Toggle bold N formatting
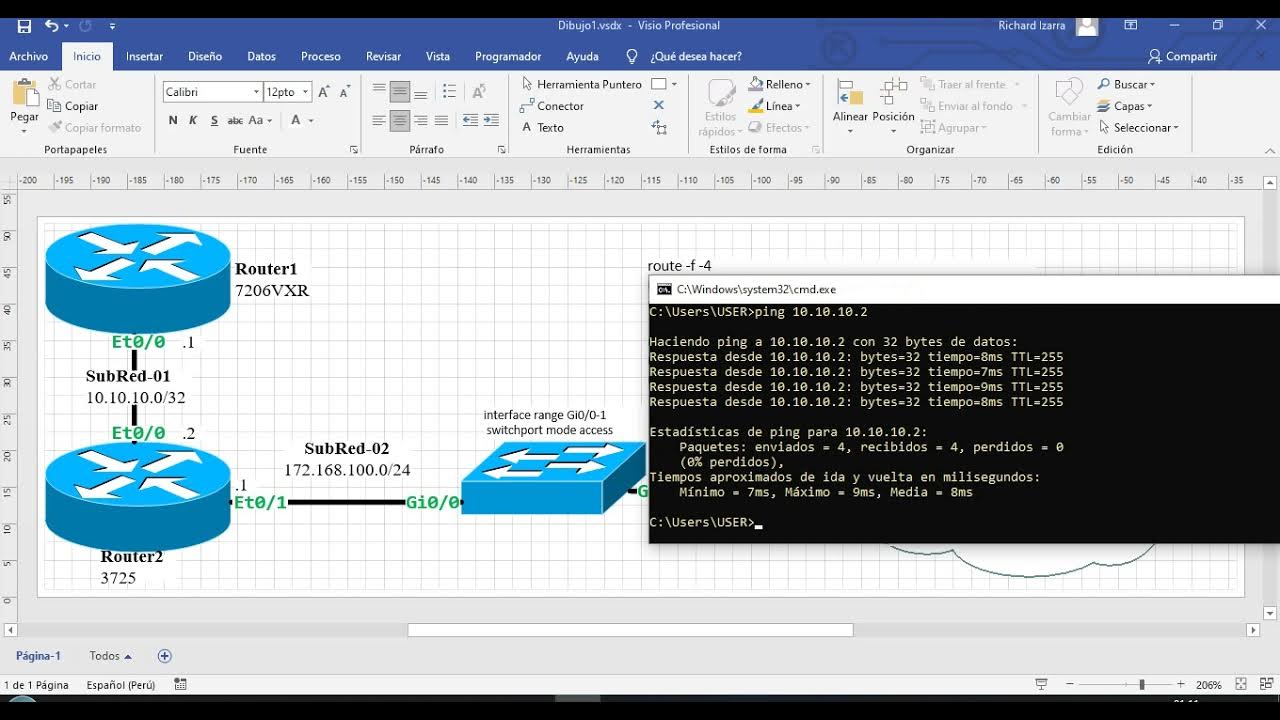The width and height of the screenshot is (1280, 720). tap(173, 120)
